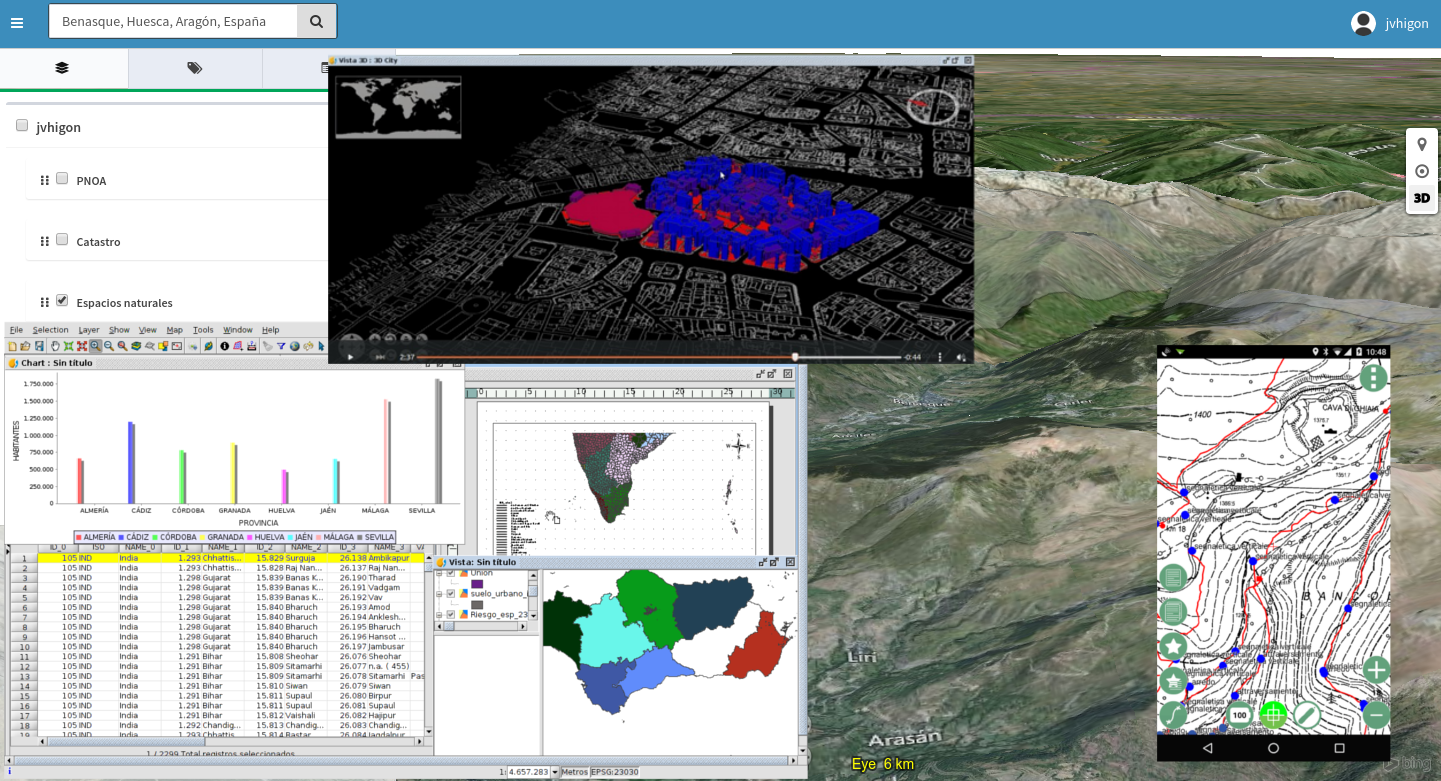Tap the green crosshair GPS button
1441x781 pixels.
click(1274, 715)
